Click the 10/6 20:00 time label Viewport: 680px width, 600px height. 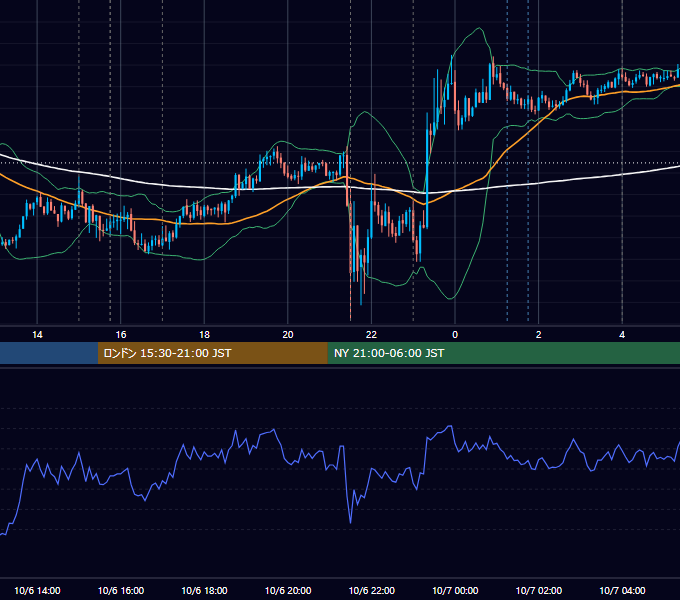click(x=288, y=590)
